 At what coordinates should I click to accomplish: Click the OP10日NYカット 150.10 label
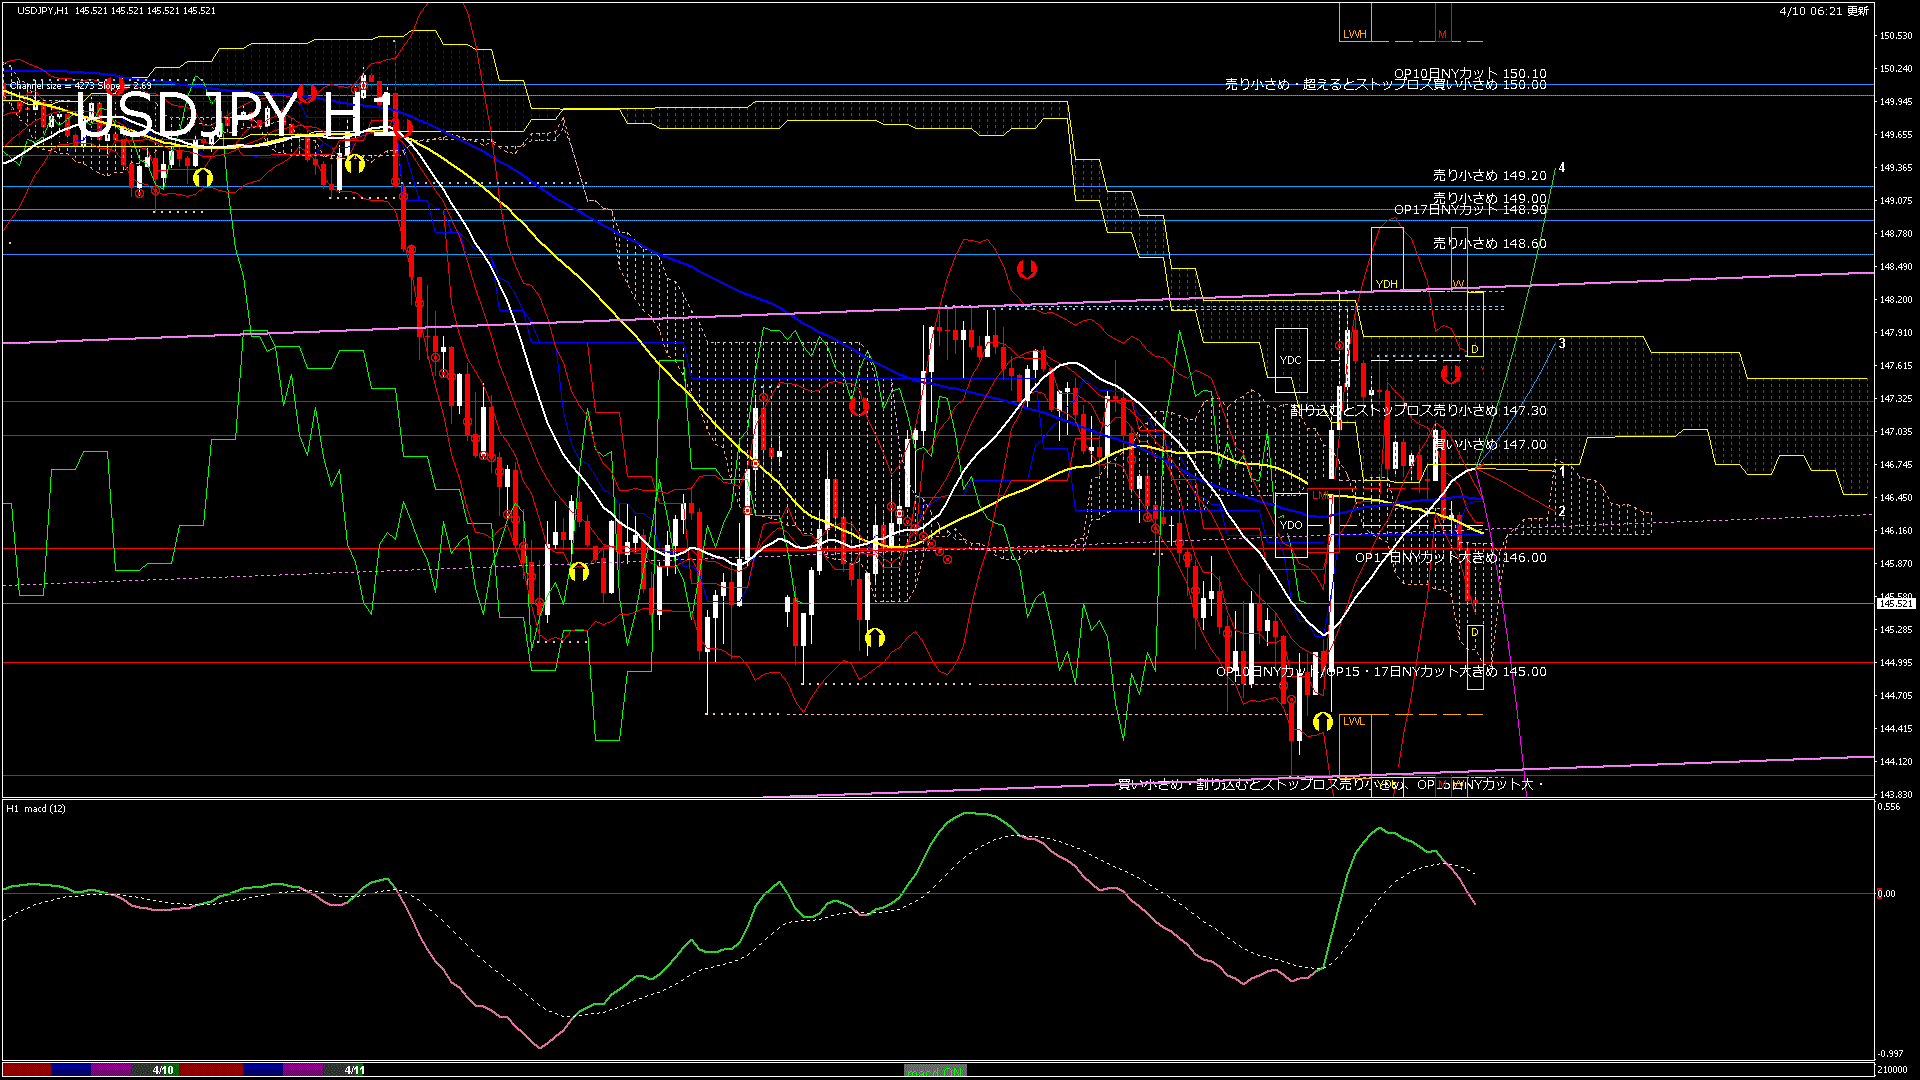click(1470, 73)
